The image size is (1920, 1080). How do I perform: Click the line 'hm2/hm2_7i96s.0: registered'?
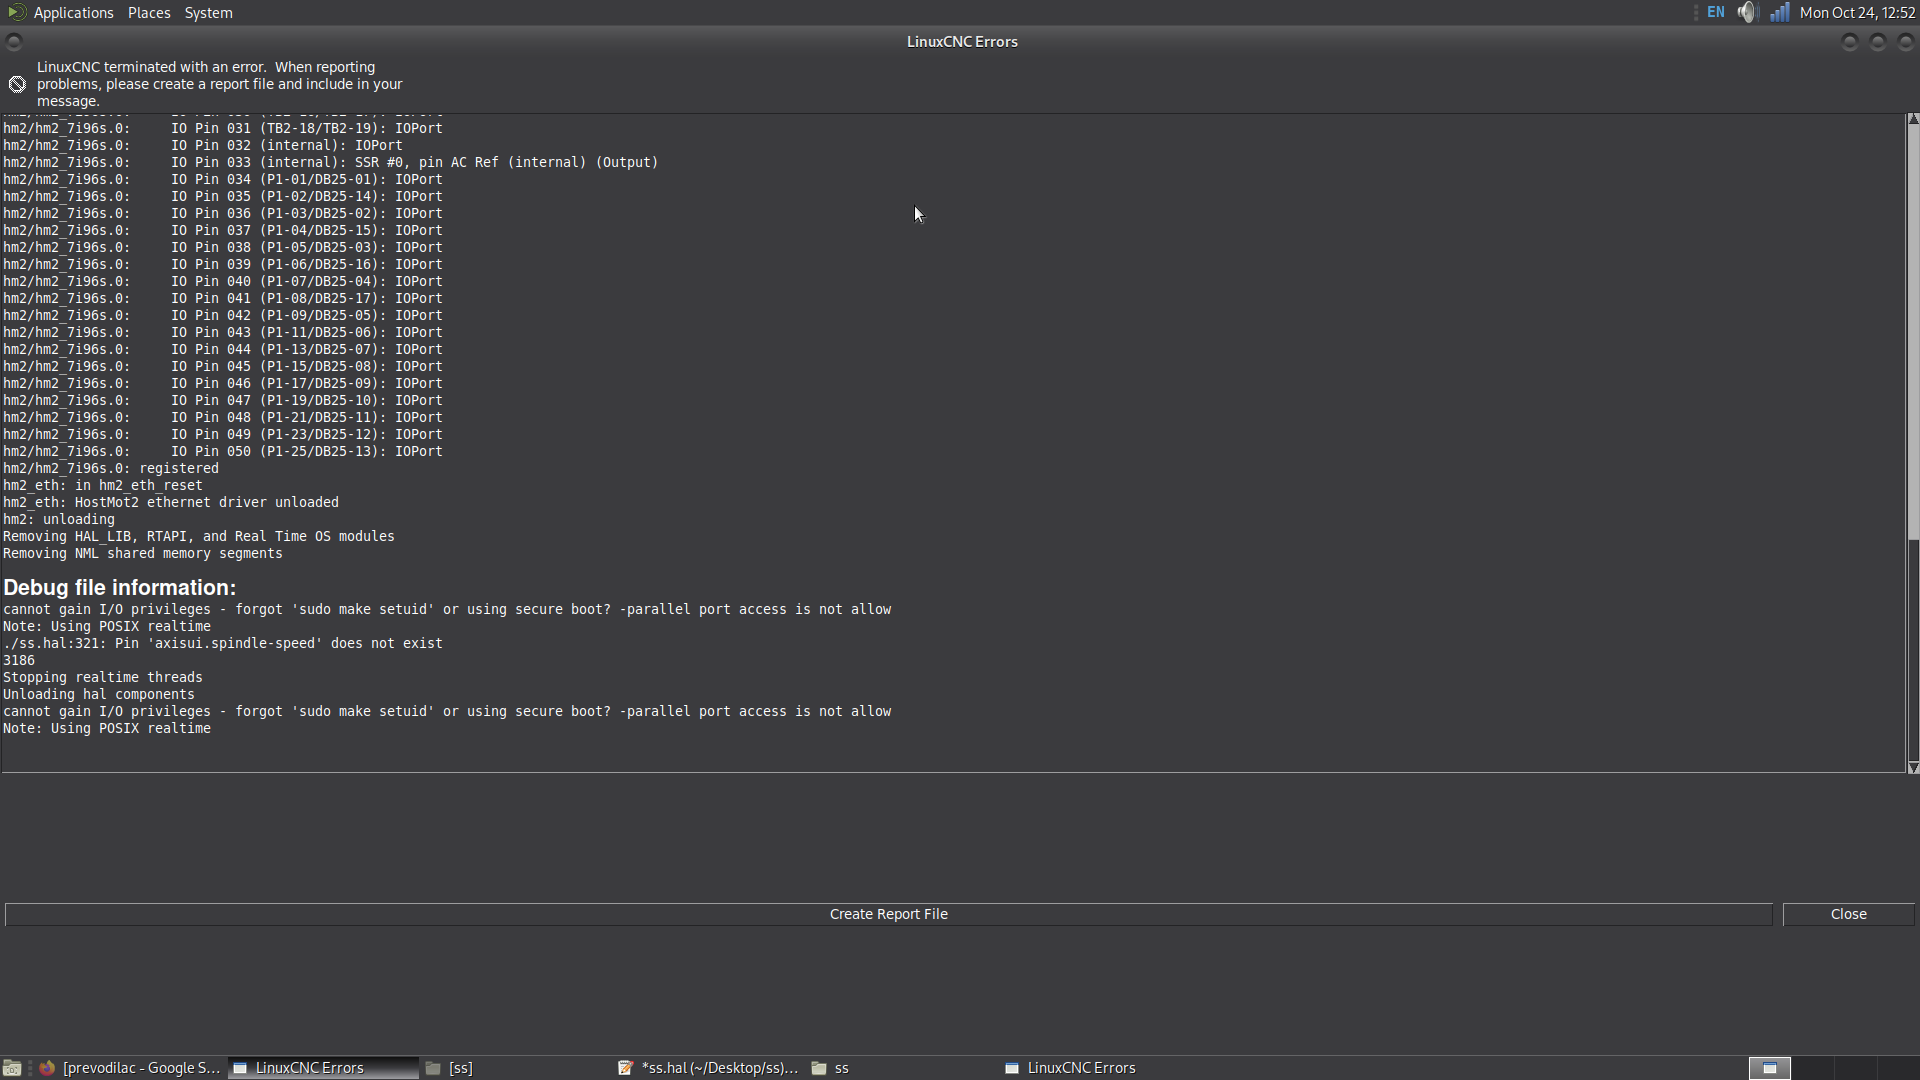(x=111, y=468)
